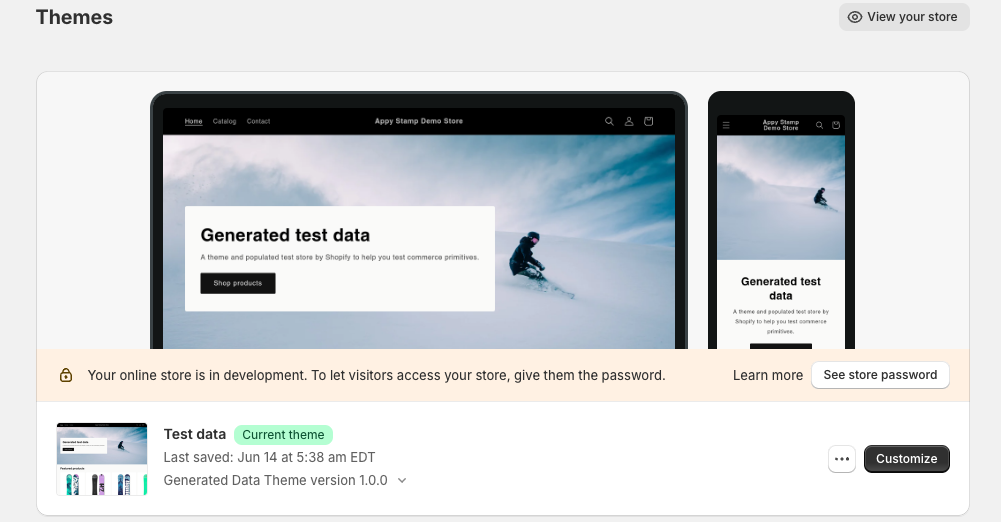The width and height of the screenshot is (1001, 522).
Task: Open the Customize theme editor
Action: [x=907, y=459]
